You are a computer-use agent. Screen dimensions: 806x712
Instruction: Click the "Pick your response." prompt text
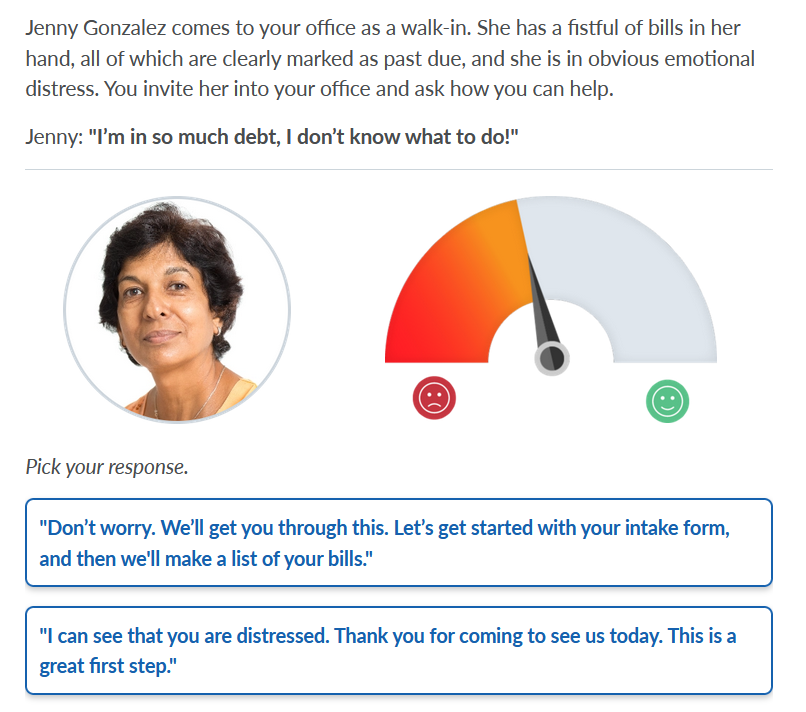click(x=107, y=467)
